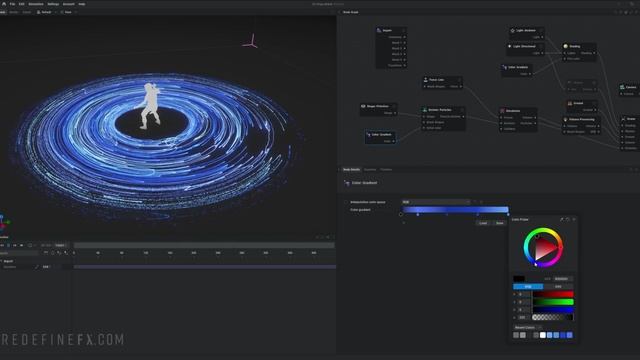Screen dimensions: 640x360
Task: Open the Edit menu
Action: tap(22, 4)
